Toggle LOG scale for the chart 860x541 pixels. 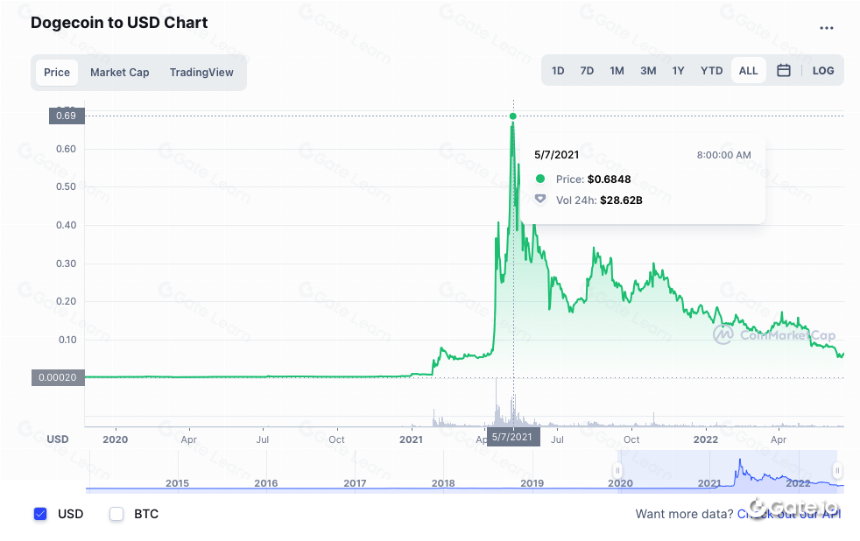(823, 71)
